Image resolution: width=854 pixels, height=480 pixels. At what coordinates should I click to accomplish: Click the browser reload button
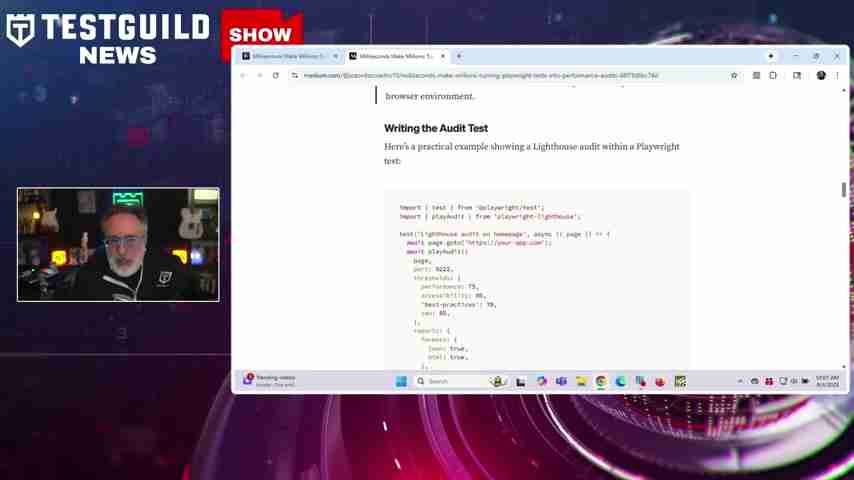(x=276, y=75)
